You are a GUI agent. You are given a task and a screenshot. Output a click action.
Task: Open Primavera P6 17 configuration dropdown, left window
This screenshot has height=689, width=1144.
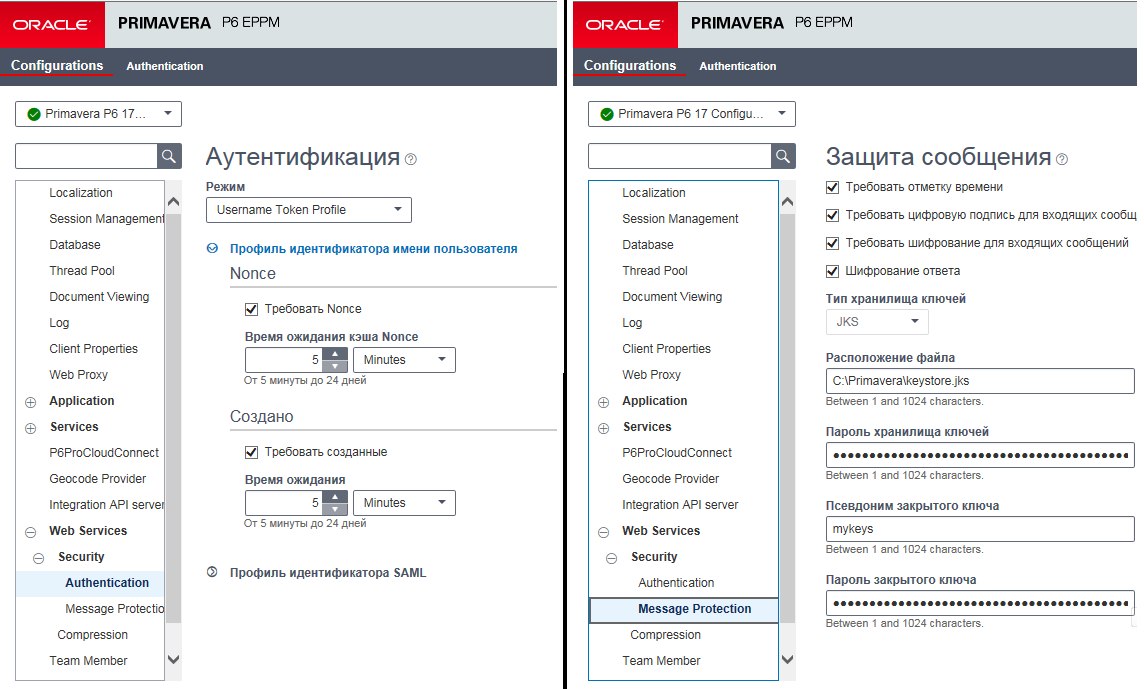tap(98, 114)
